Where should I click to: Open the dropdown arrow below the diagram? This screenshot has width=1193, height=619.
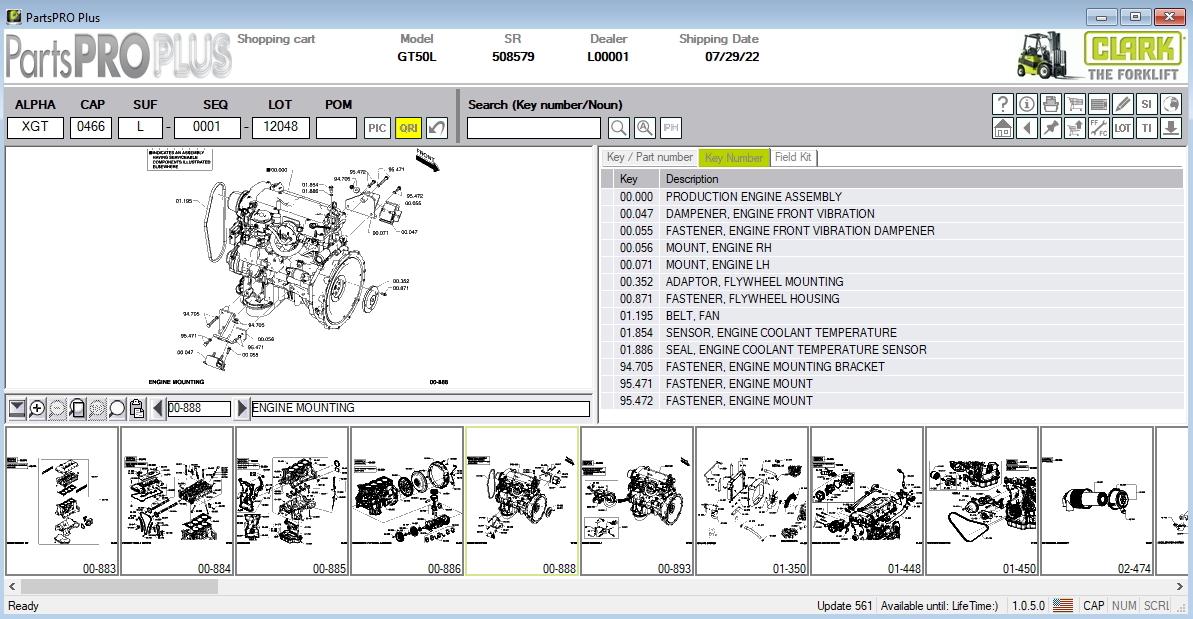tap(17, 409)
